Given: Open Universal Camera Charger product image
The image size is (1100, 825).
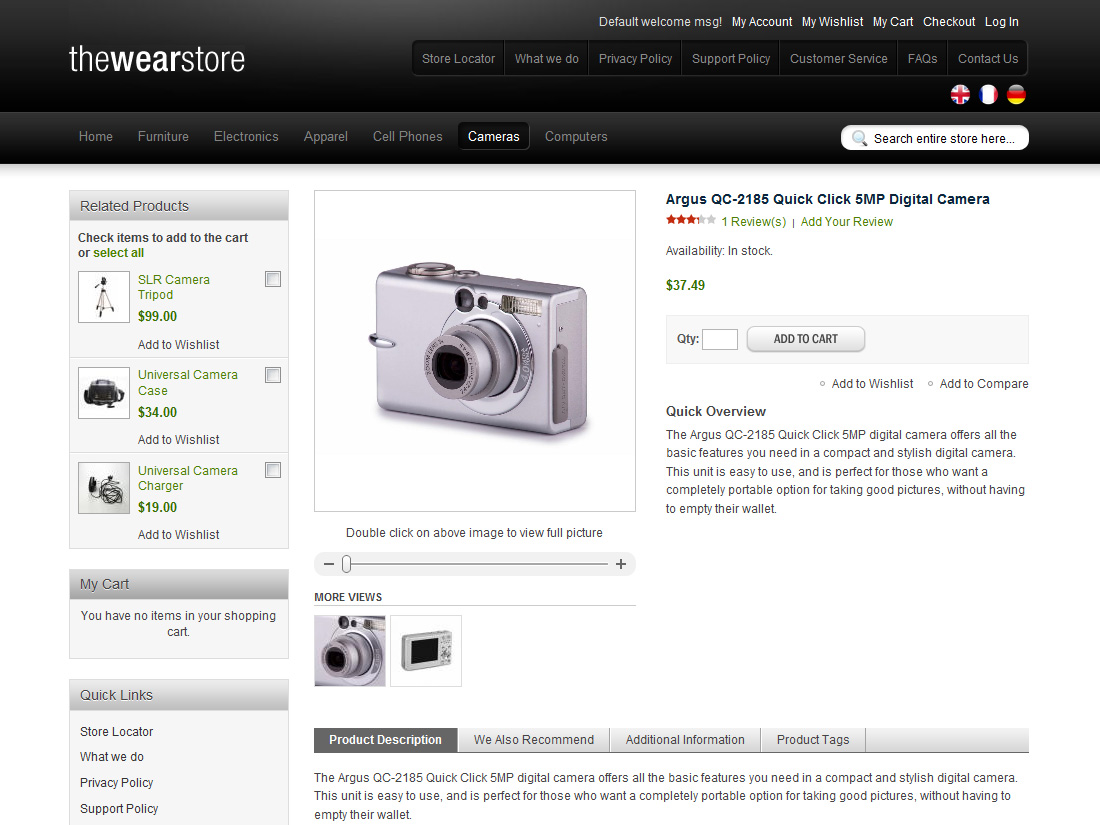Looking at the screenshot, I should point(104,488).
